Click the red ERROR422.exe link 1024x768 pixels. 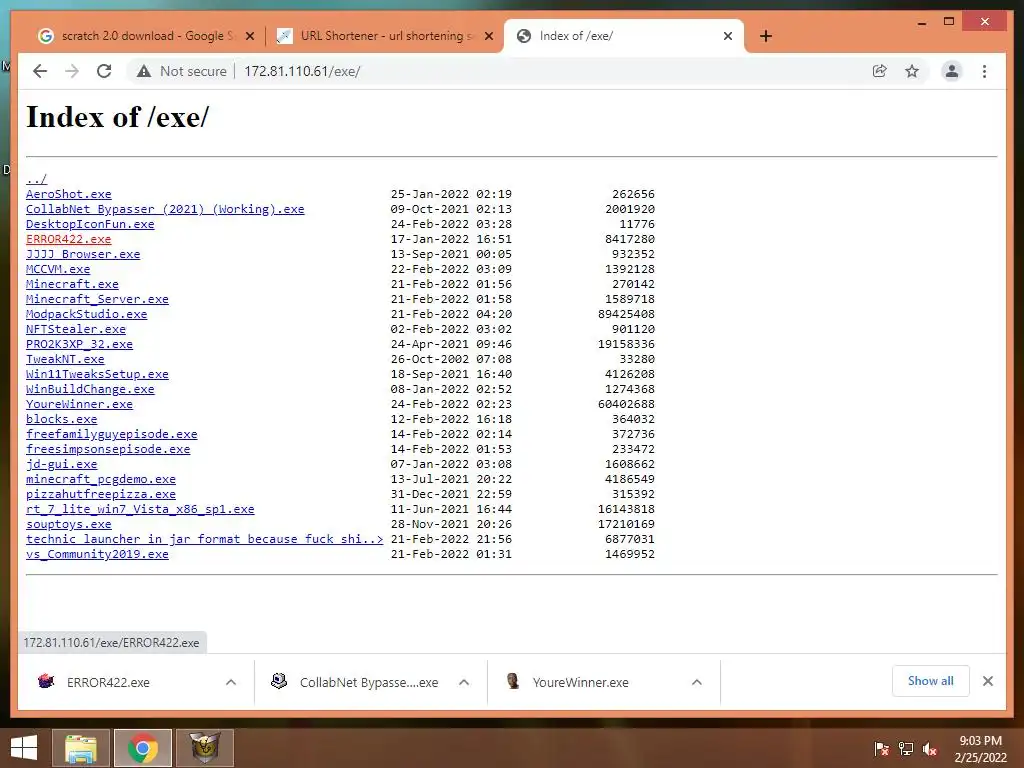[x=69, y=239]
